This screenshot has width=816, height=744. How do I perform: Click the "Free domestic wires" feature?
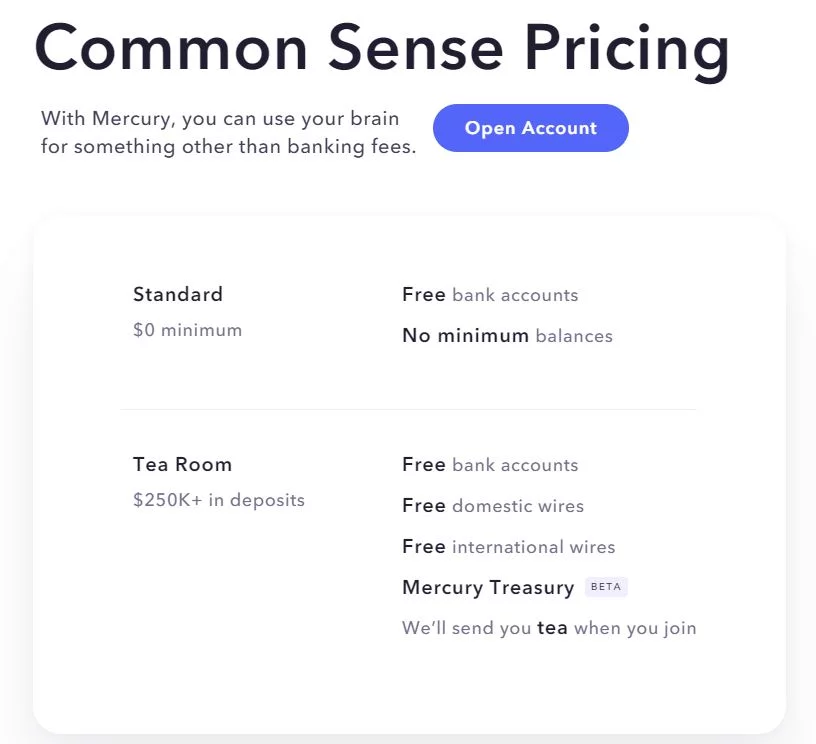(x=492, y=506)
